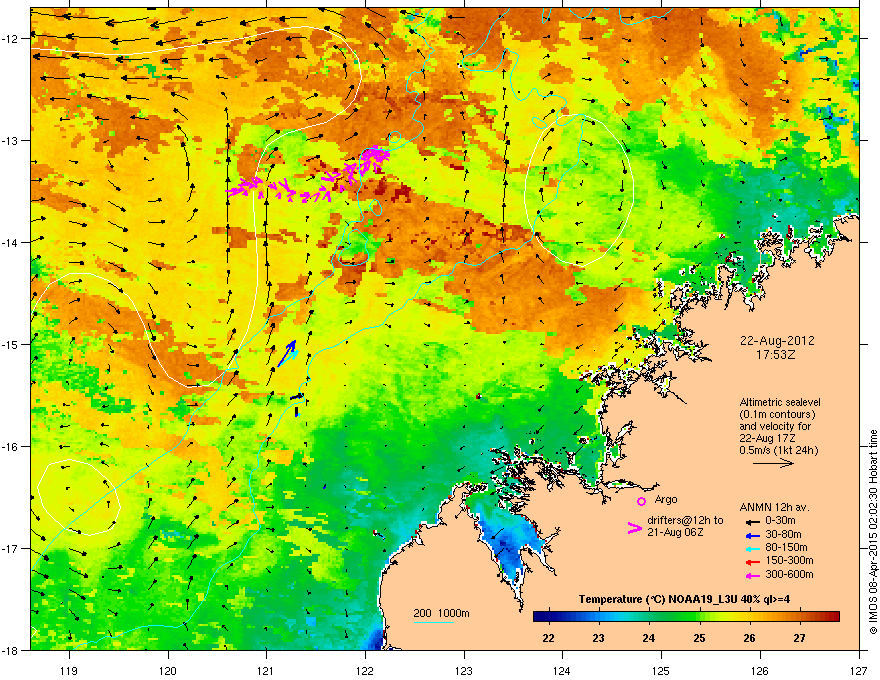This screenshot has height=680, width=880.
Task: Click the Temperature NOAA19_L3U colorbar title
Action: click(685, 599)
